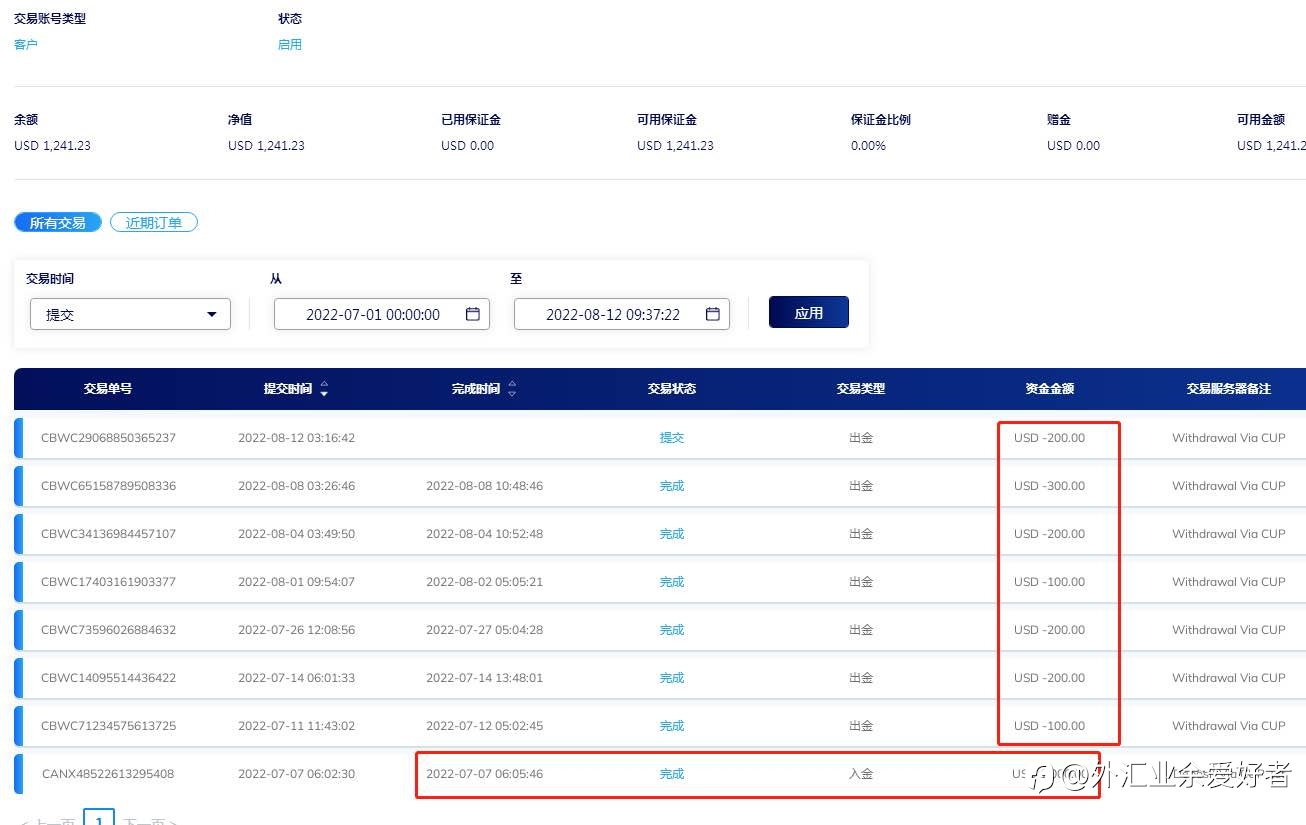The width and height of the screenshot is (1306, 825).
Task: Open transaction CBWC29068850365237 row
Action: 660,438
